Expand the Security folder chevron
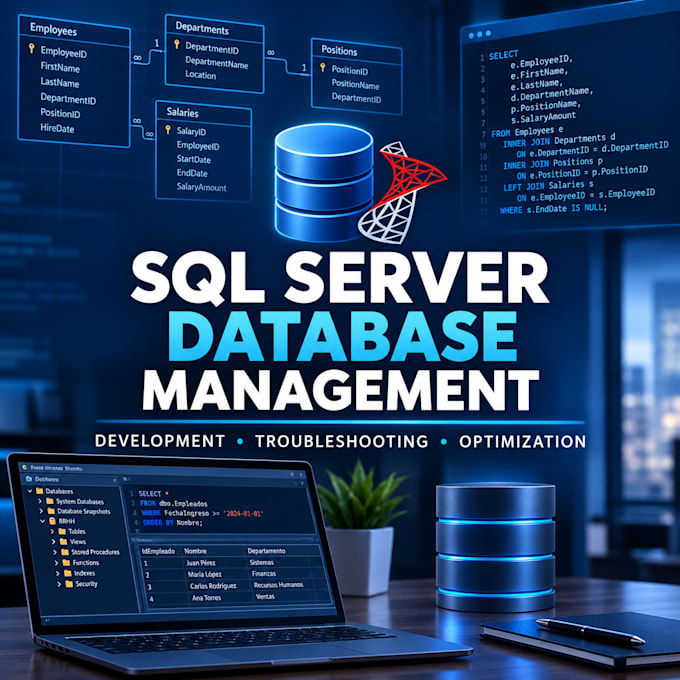The image size is (680, 680). click(59, 584)
